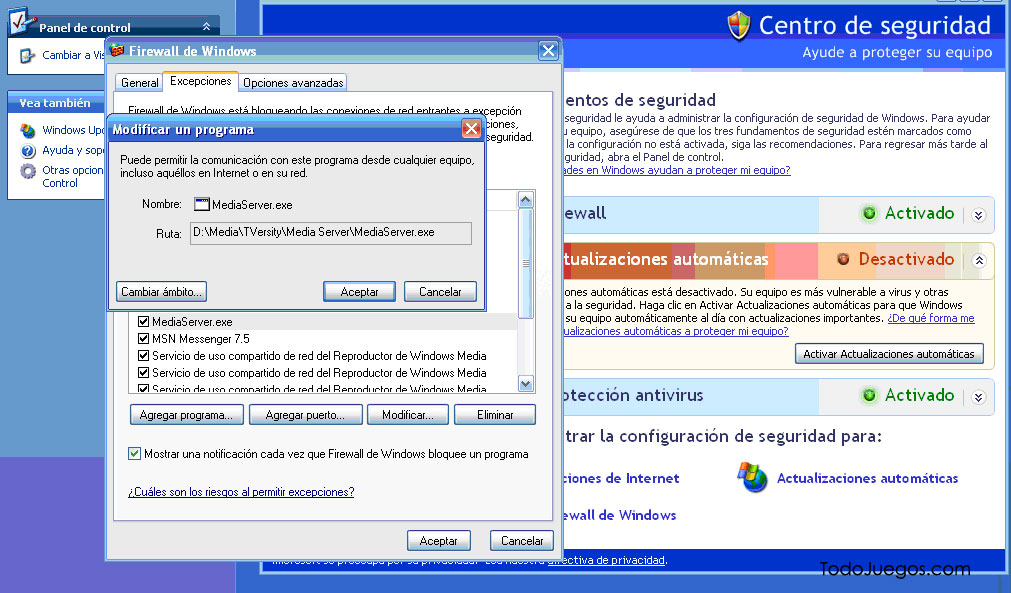Click the Modificar button
Image resolution: width=1011 pixels, height=593 pixels.
click(x=407, y=415)
